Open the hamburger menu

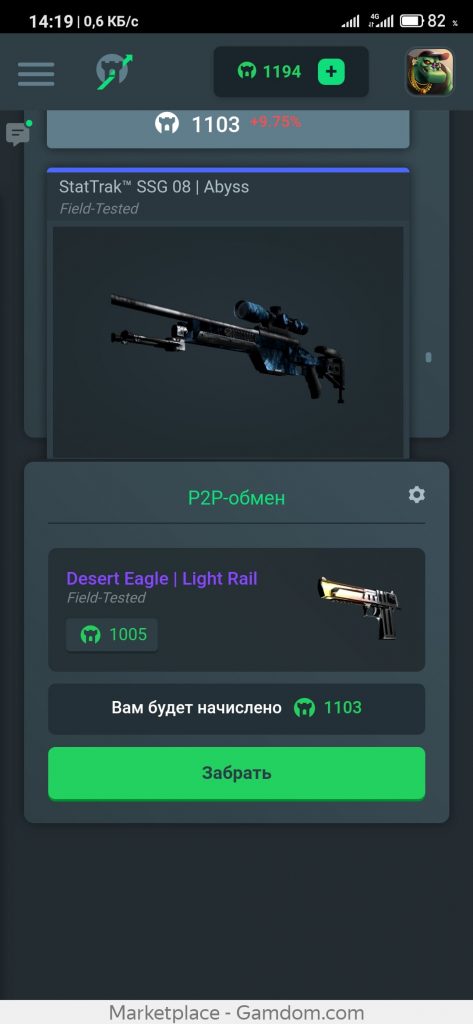[x=36, y=73]
